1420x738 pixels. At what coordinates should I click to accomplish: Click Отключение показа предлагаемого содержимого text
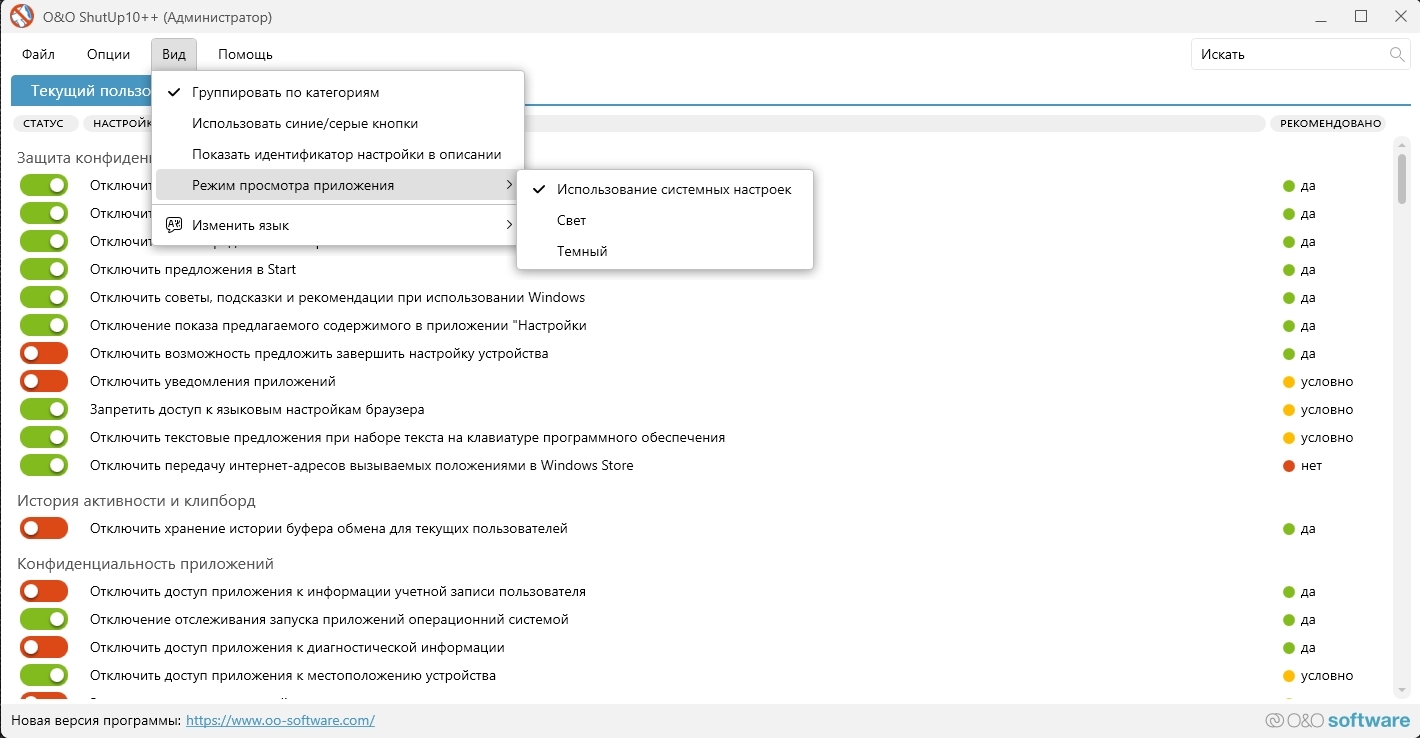(x=338, y=325)
